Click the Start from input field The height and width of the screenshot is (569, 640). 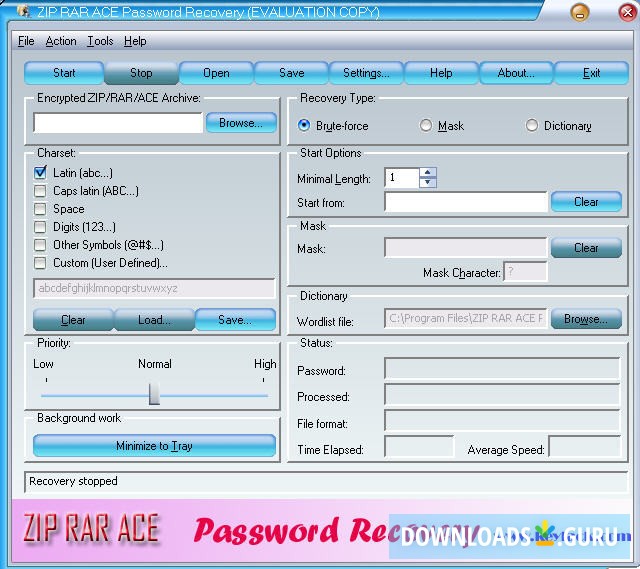[465, 202]
